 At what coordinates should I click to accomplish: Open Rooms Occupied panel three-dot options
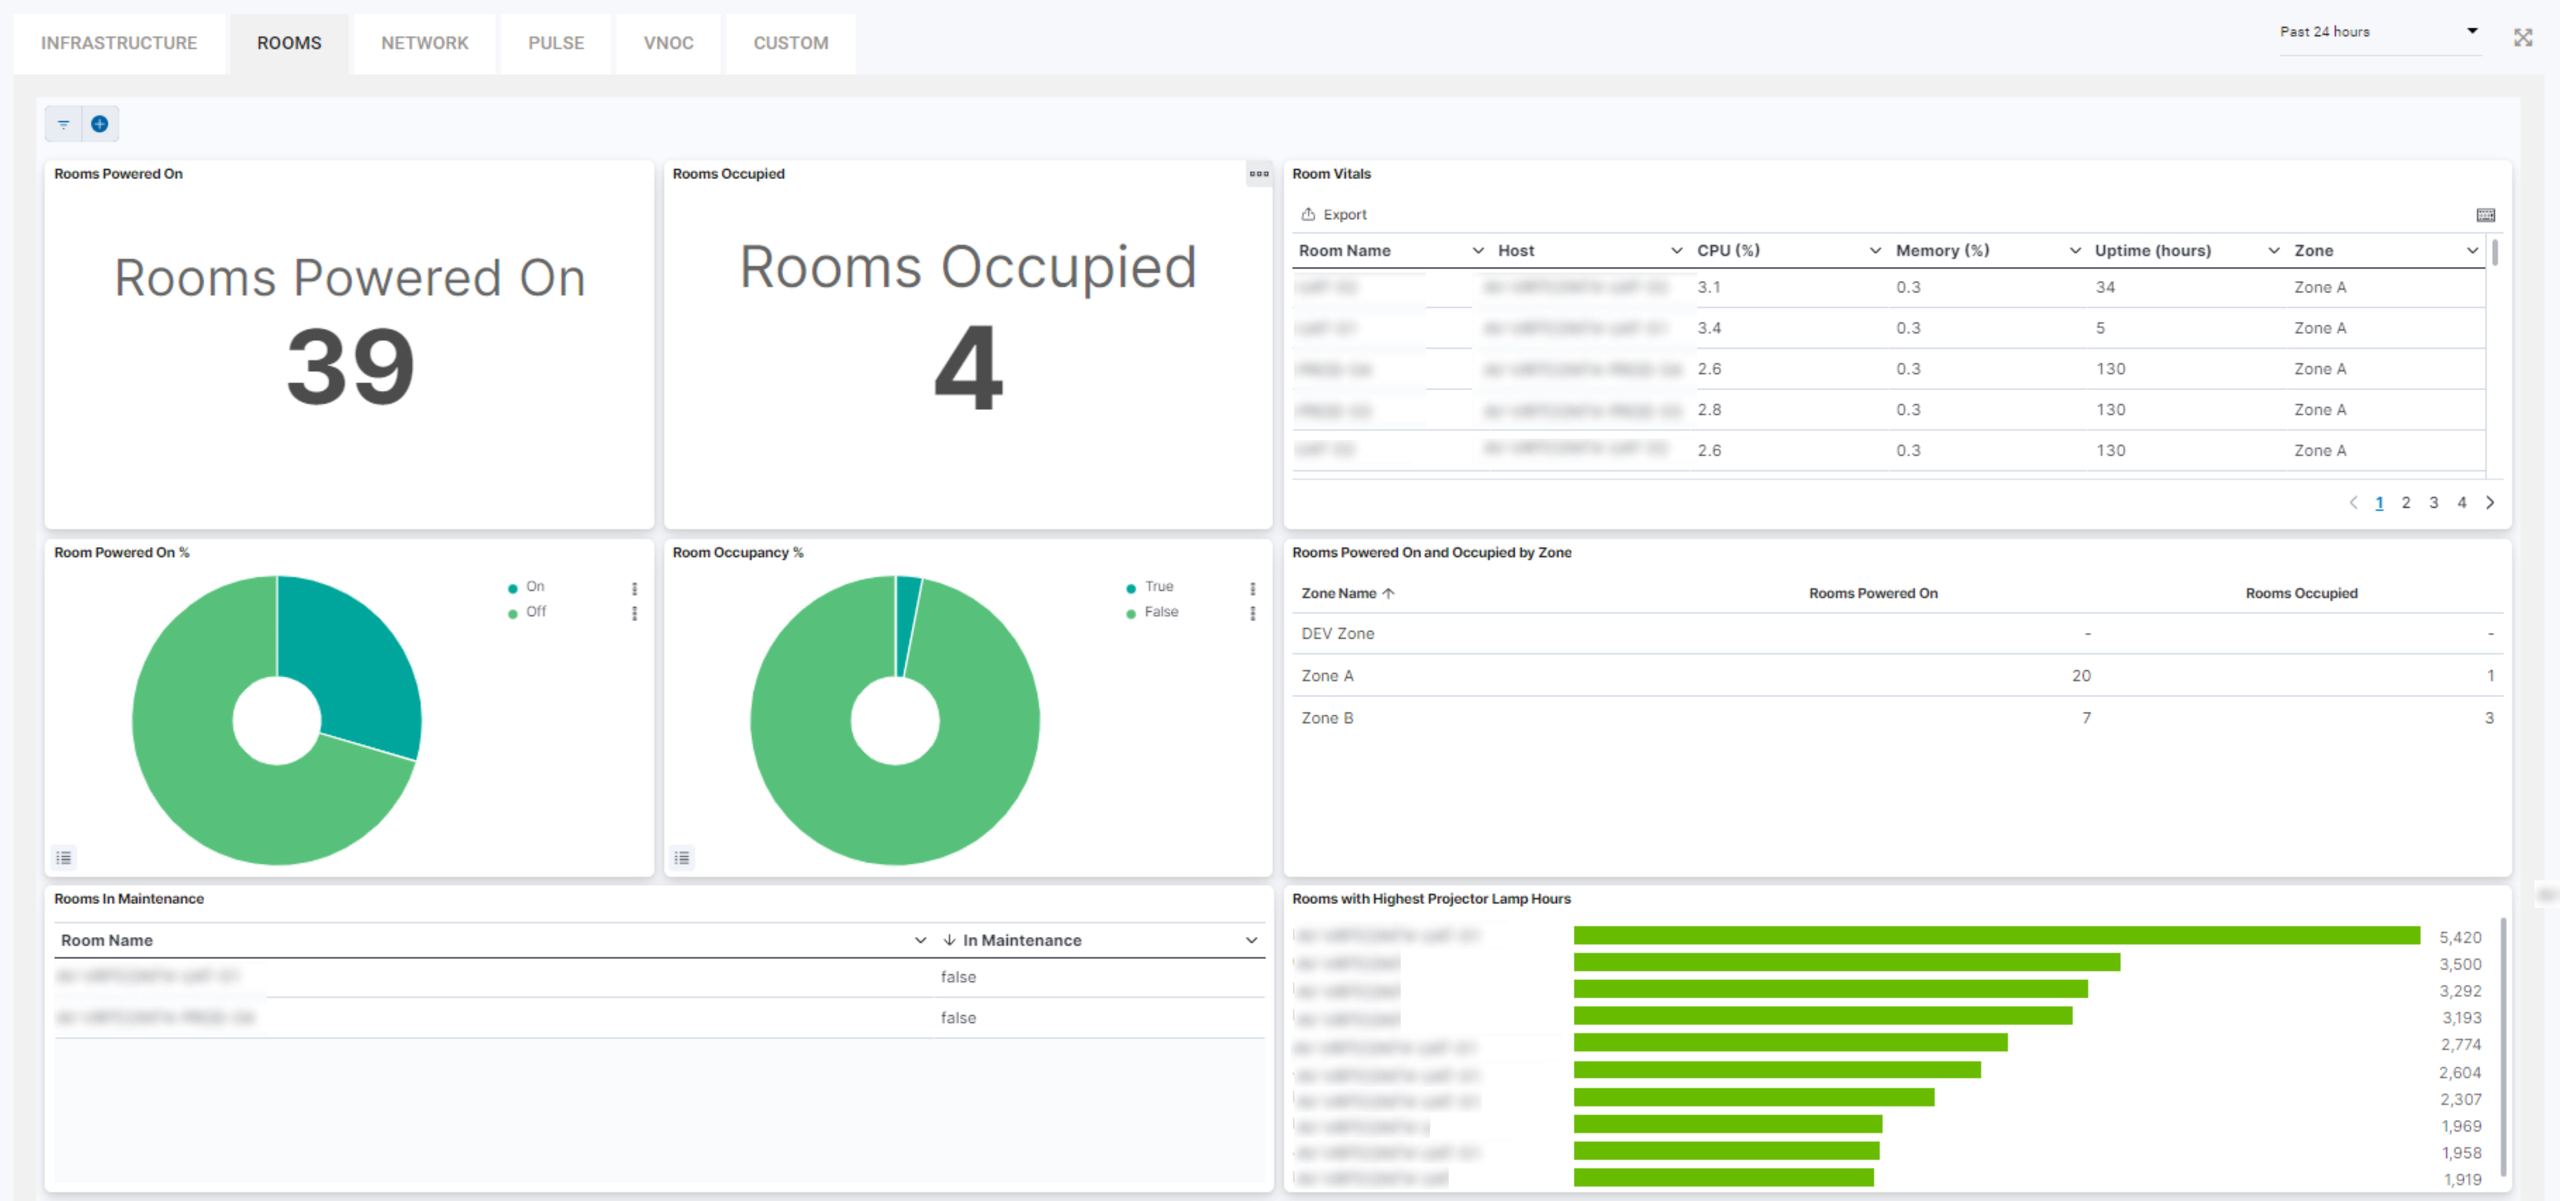point(1259,174)
